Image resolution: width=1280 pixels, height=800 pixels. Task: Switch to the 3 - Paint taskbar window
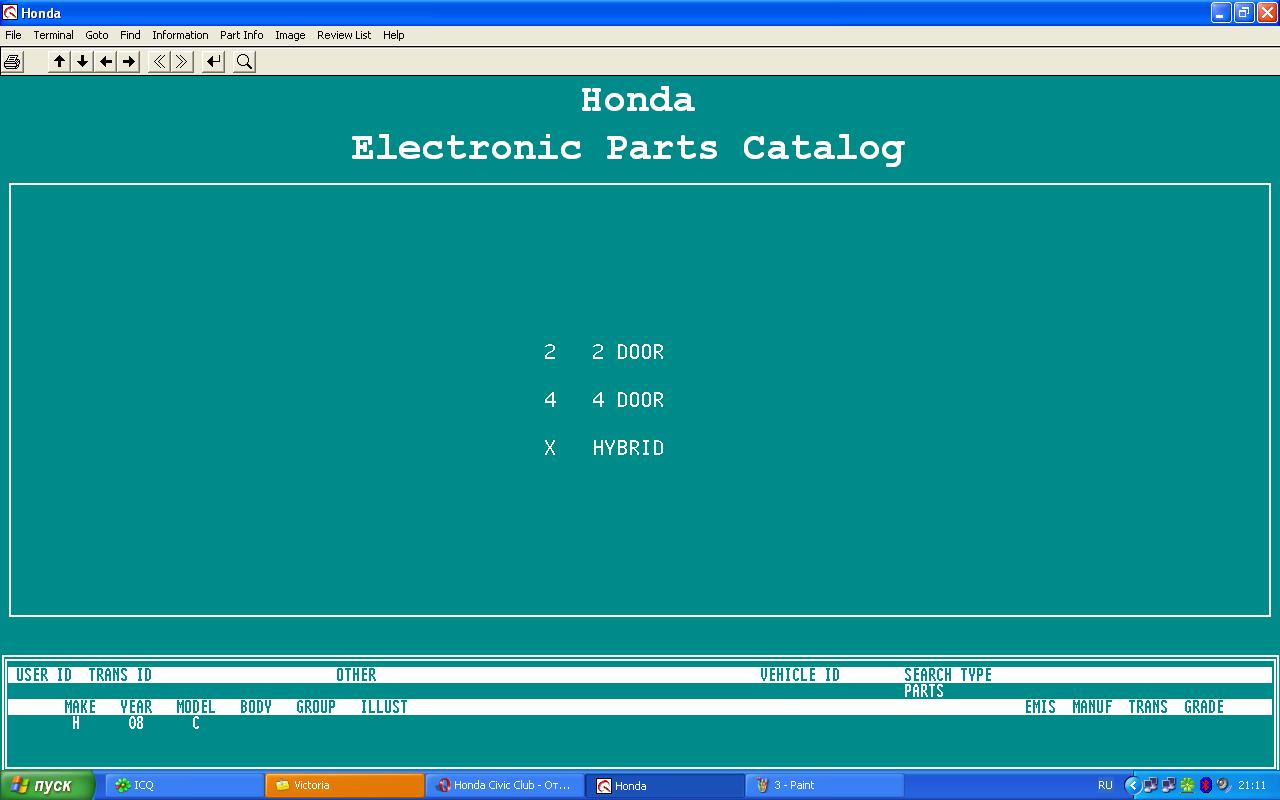[824, 785]
